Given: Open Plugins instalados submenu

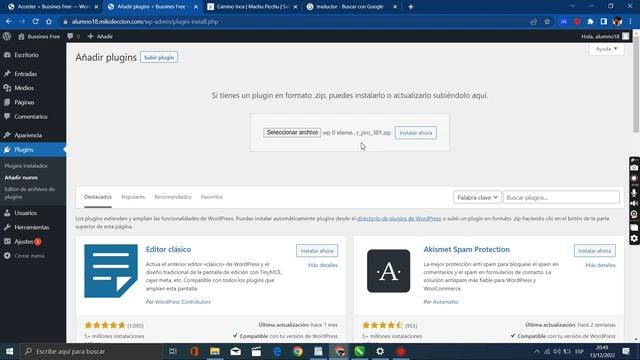Looking at the screenshot, I should coord(26,166).
